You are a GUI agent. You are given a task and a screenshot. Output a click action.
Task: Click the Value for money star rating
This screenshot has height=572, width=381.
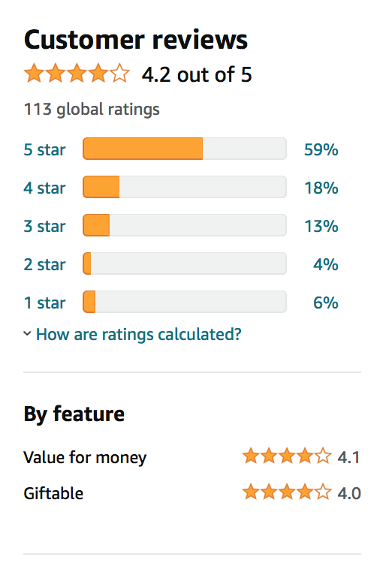coord(287,456)
